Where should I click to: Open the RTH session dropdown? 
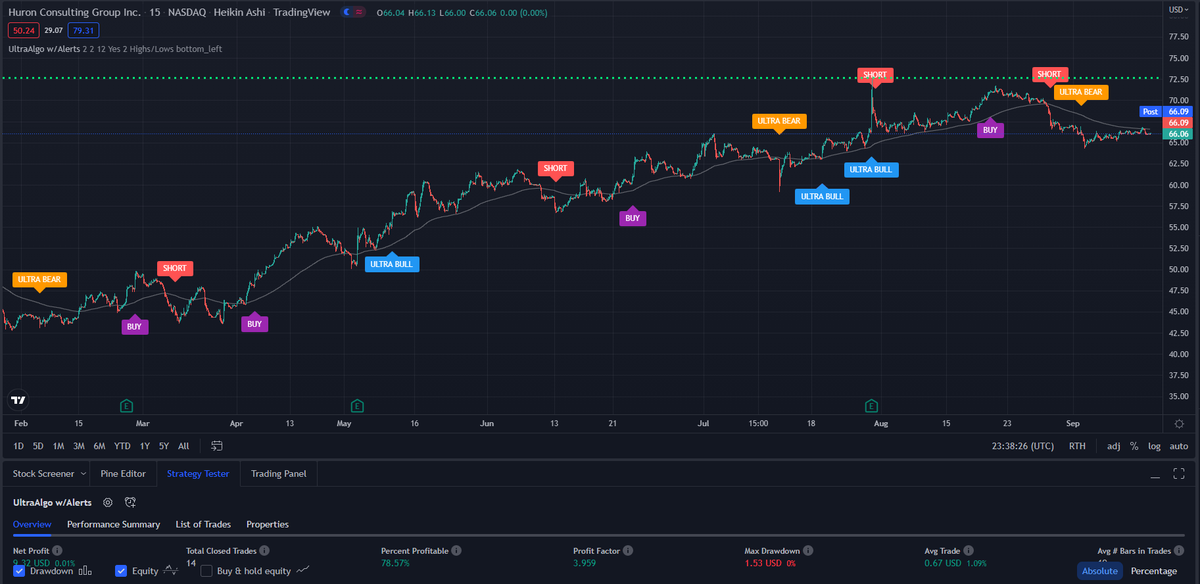[x=1077, y=446]
